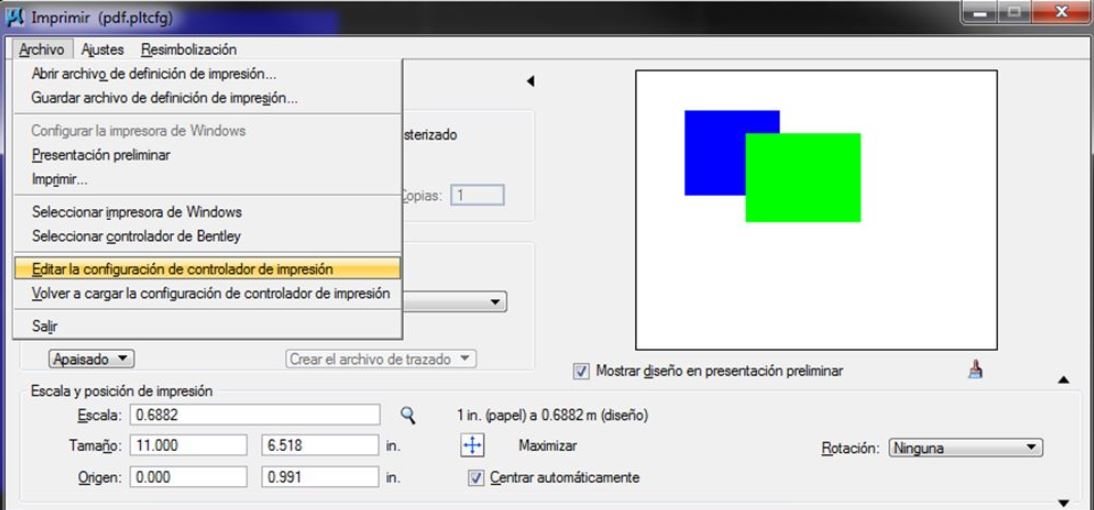The image size is (1094, 510).
Task: Click the Maximizar arrows icon
Action: pyautogui.click(x=472, y=446)
